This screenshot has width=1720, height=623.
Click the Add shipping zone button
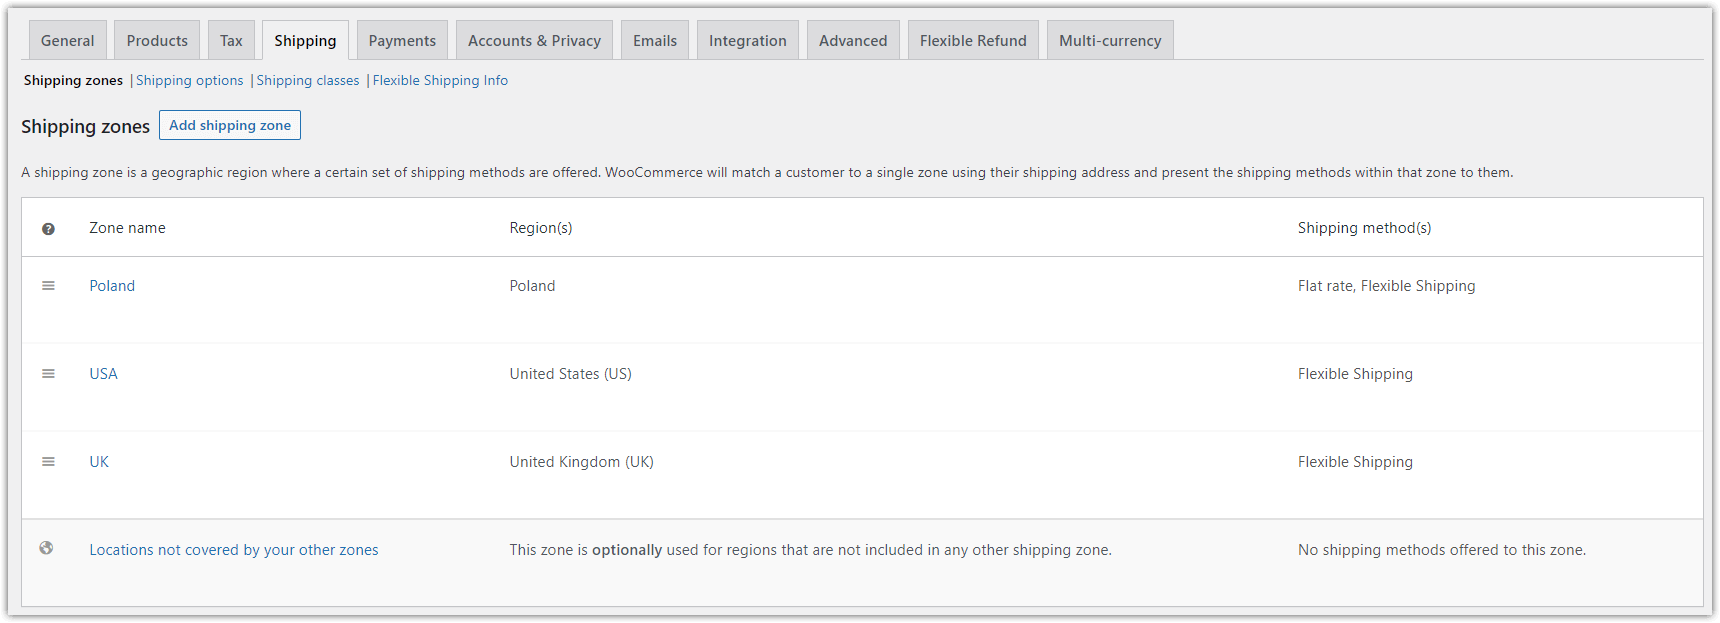point(230,125)
